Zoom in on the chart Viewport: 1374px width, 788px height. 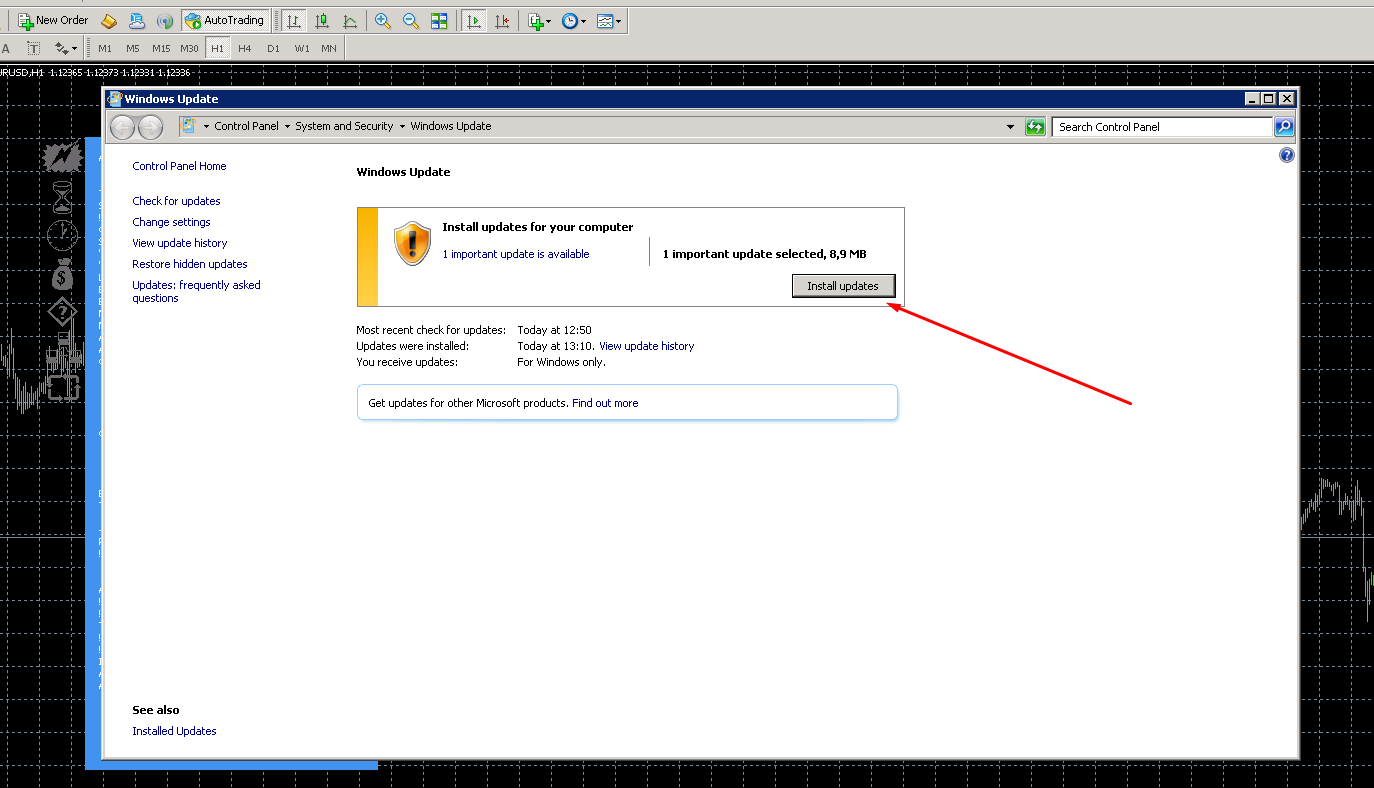point(383,20)
